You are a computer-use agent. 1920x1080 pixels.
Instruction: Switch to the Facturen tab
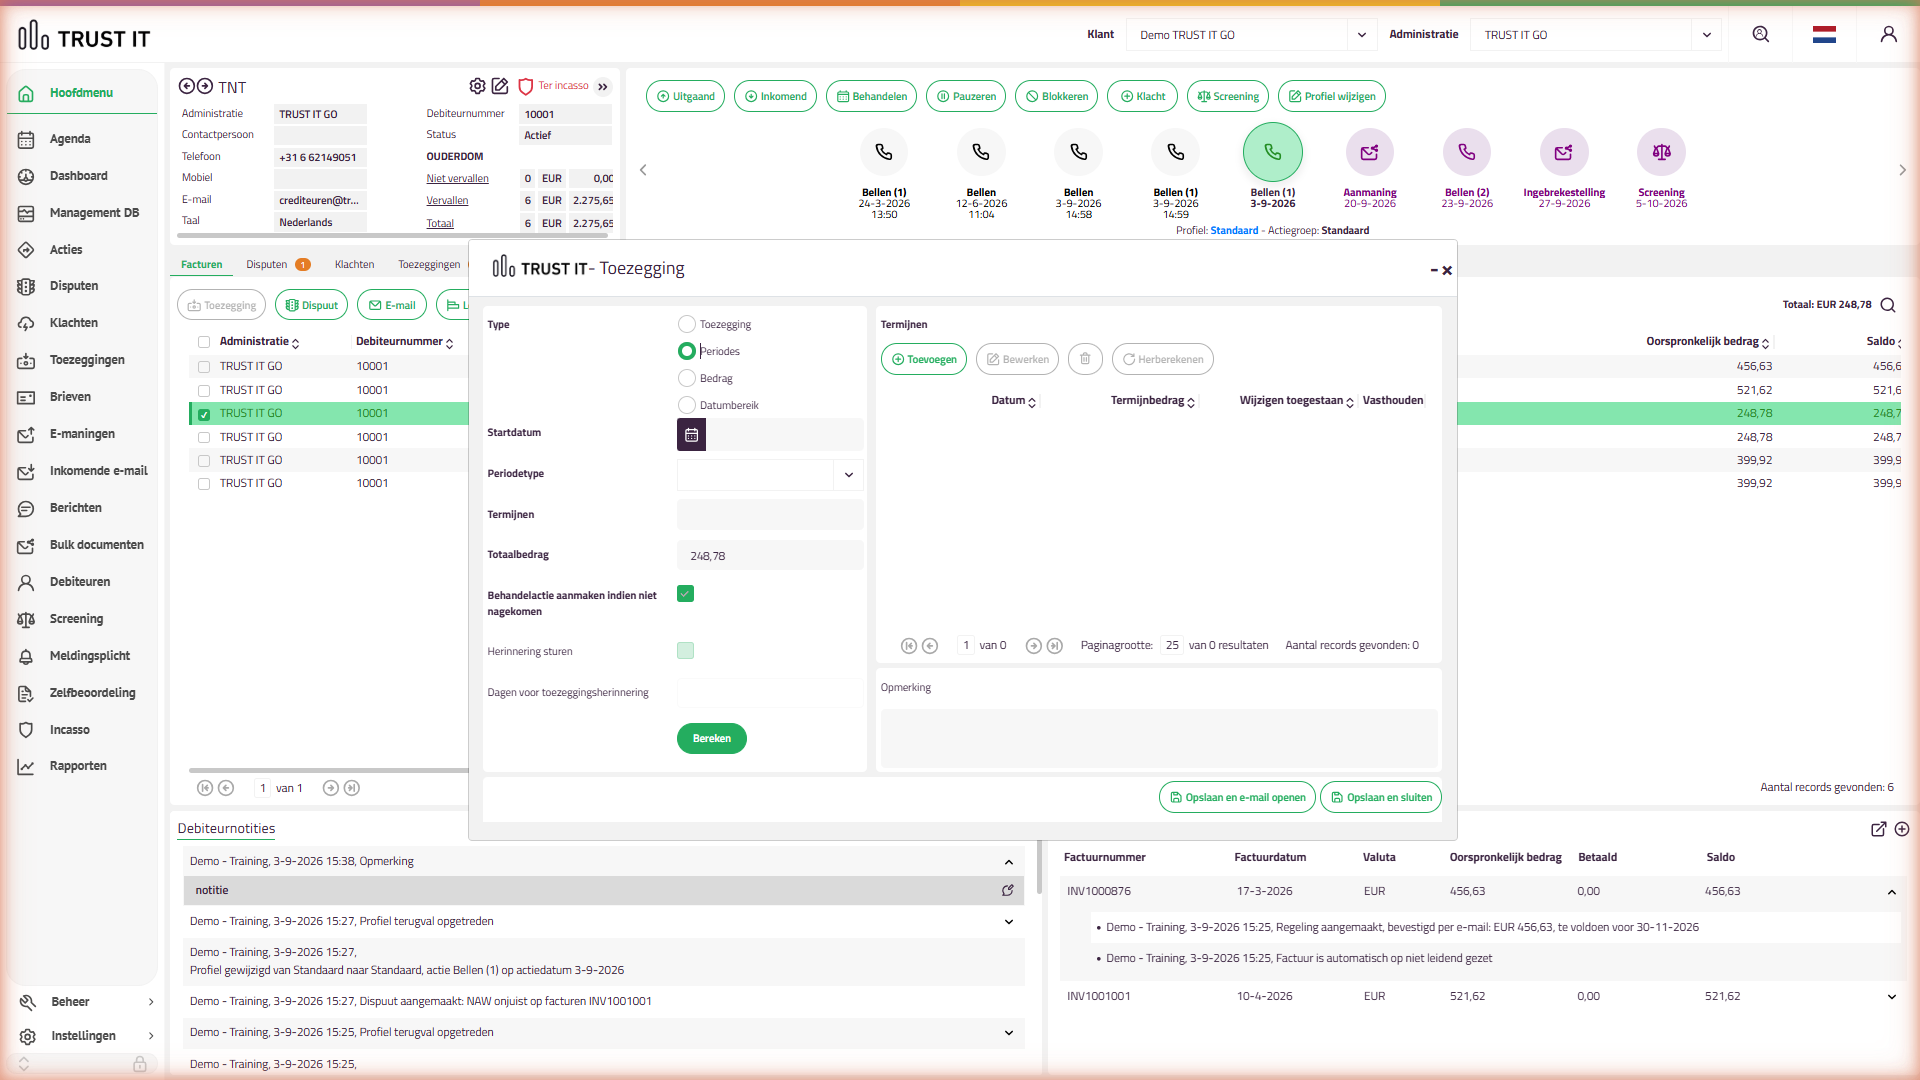202,265
